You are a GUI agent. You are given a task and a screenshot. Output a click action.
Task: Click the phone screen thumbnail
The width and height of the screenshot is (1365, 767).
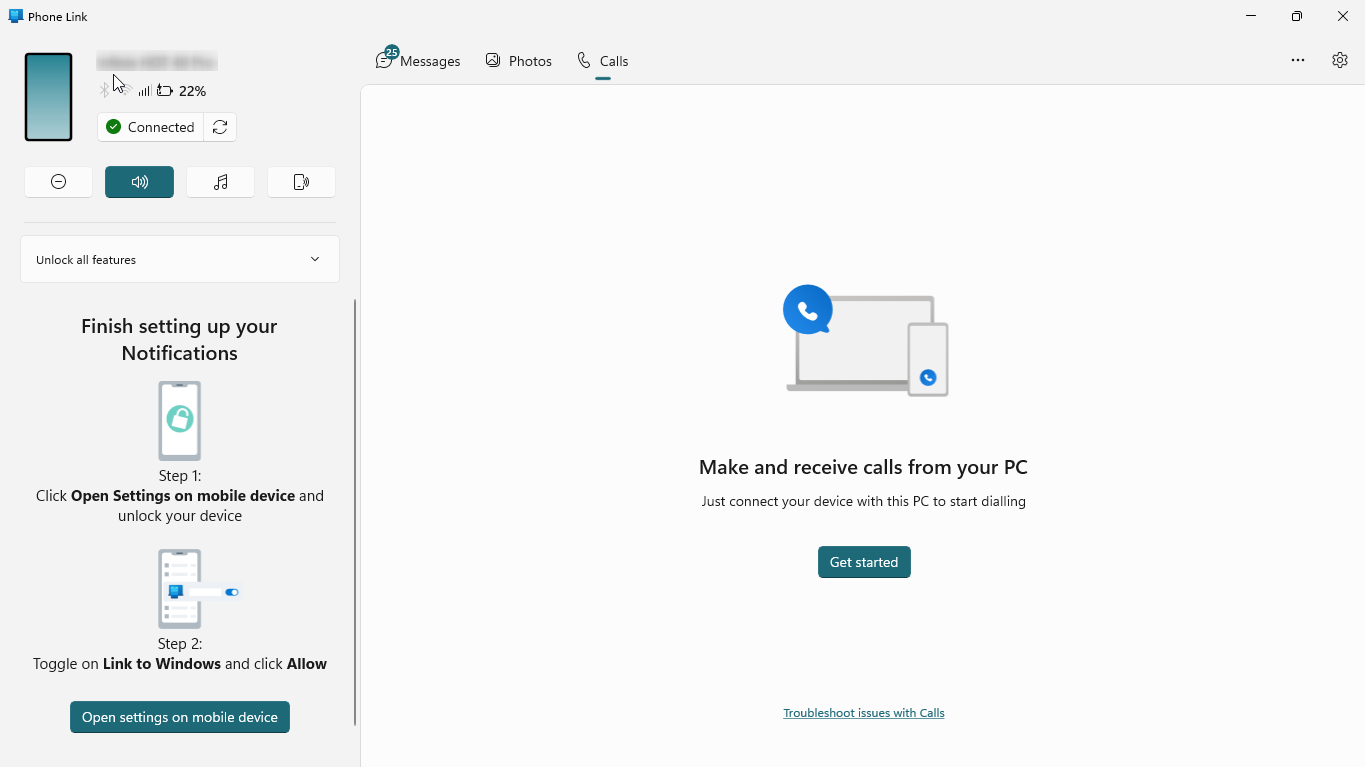48,96
